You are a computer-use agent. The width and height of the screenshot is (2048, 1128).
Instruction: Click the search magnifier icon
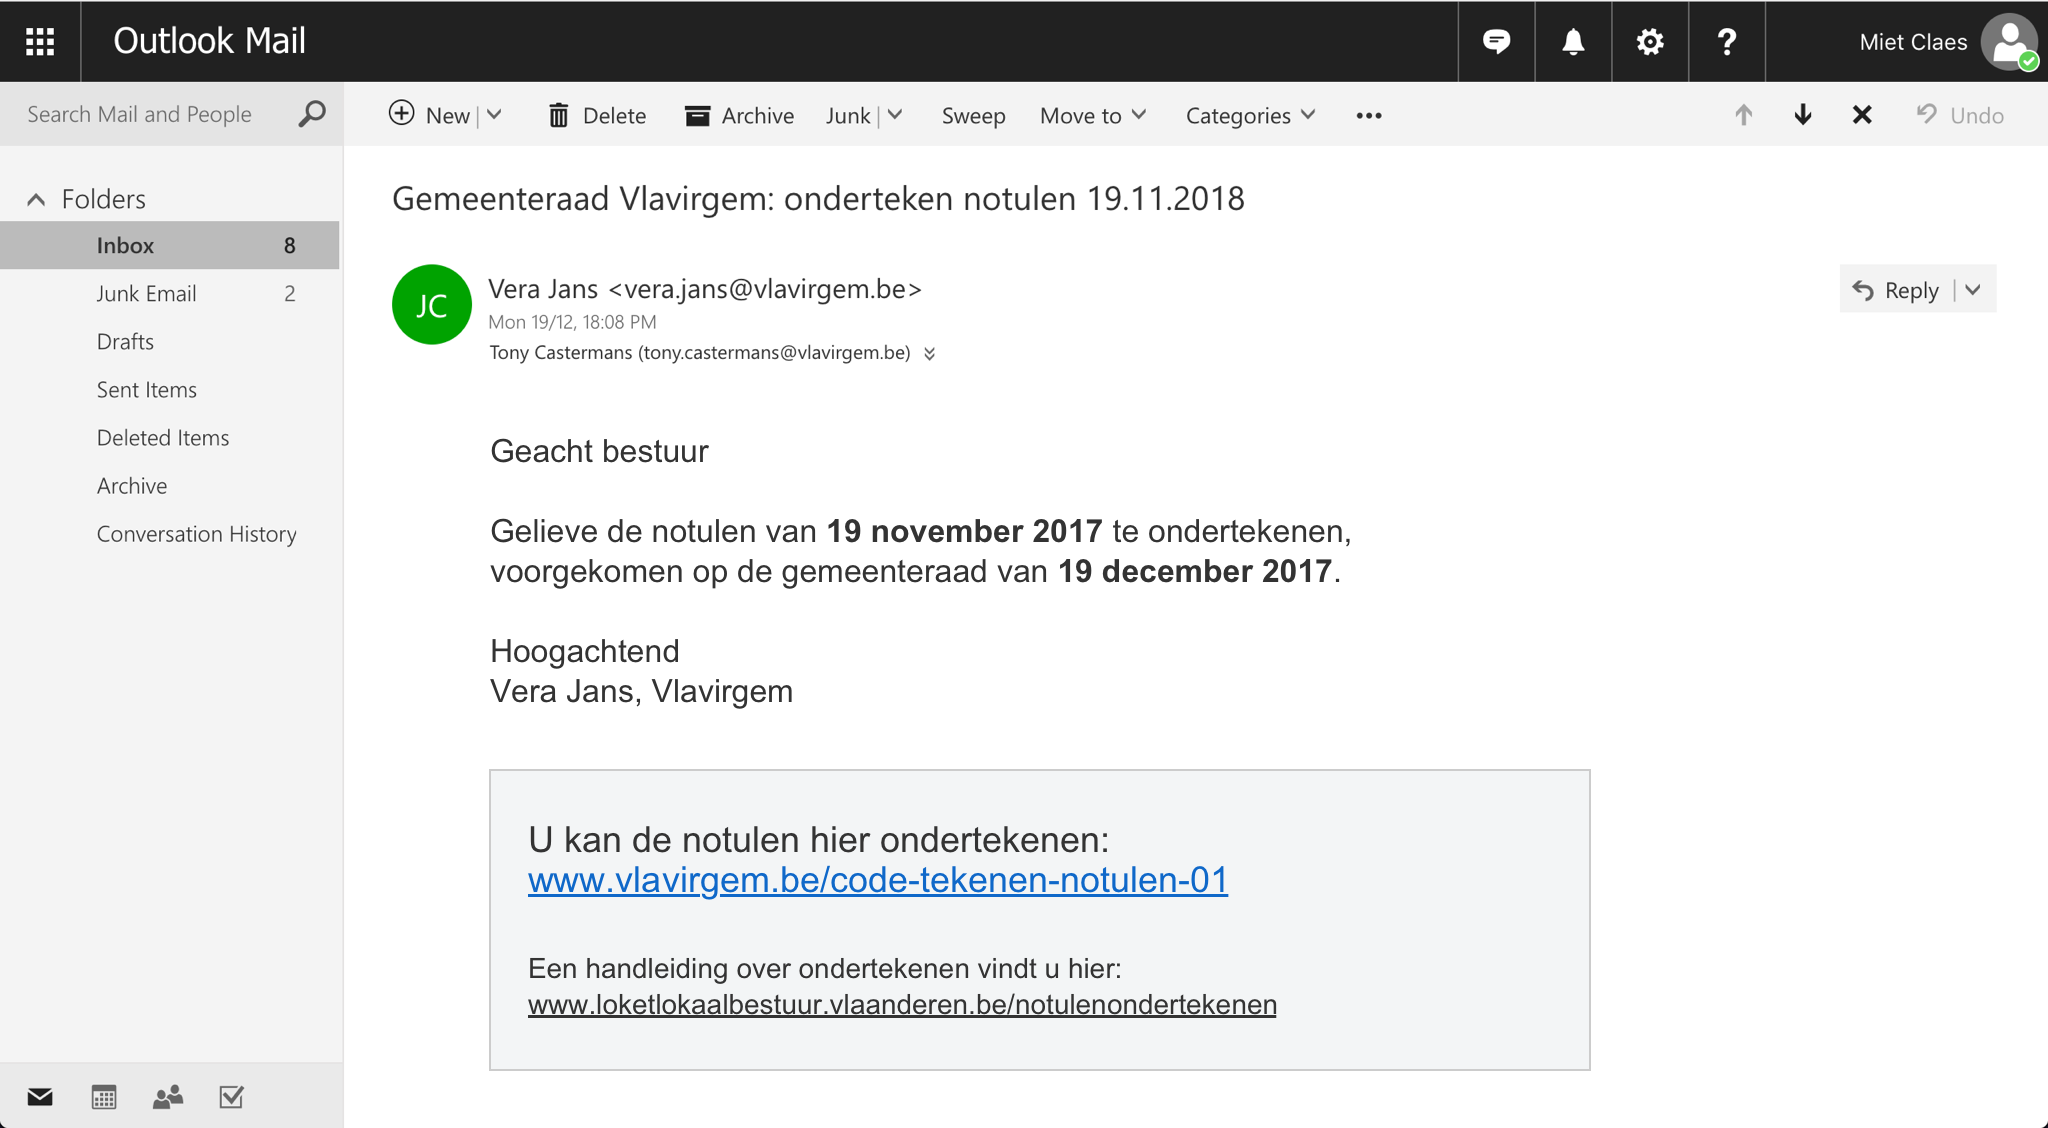point(312,114)
